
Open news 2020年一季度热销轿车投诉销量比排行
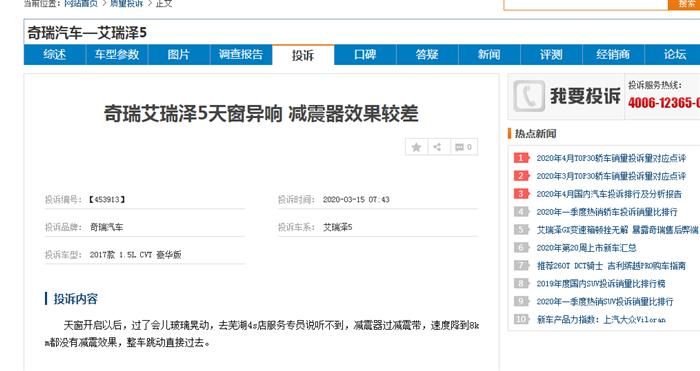coord(607,212)
